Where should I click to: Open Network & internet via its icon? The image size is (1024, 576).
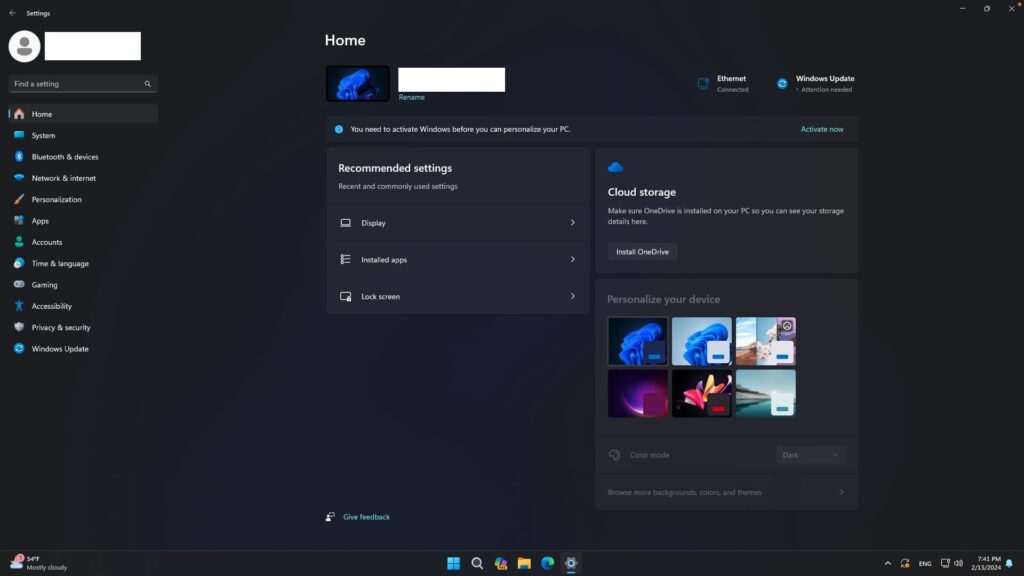coord(19,178)
